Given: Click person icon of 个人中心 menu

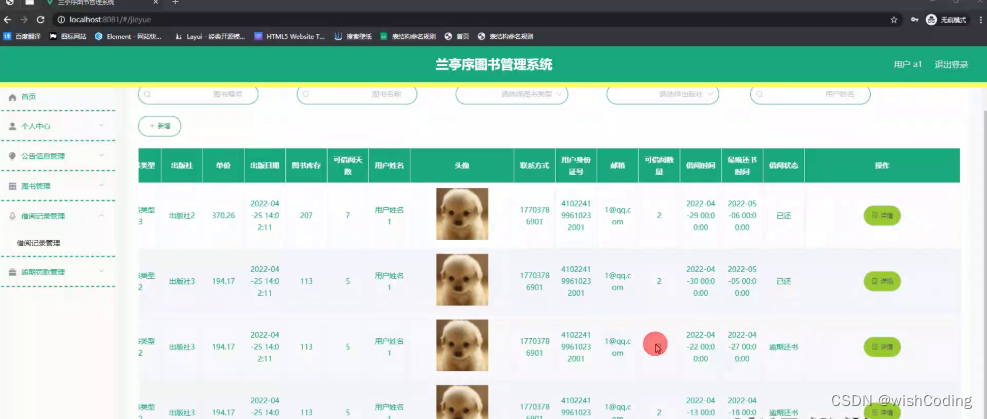Looking at the screenshot, I should tap(12, 126).
